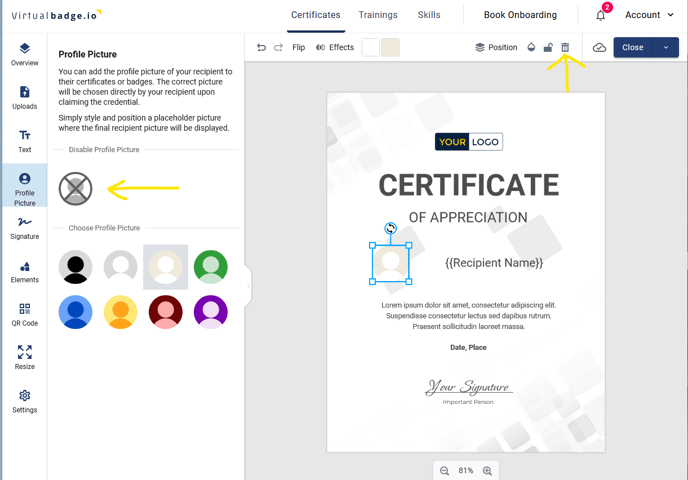Undo the last action

point(262,47)
